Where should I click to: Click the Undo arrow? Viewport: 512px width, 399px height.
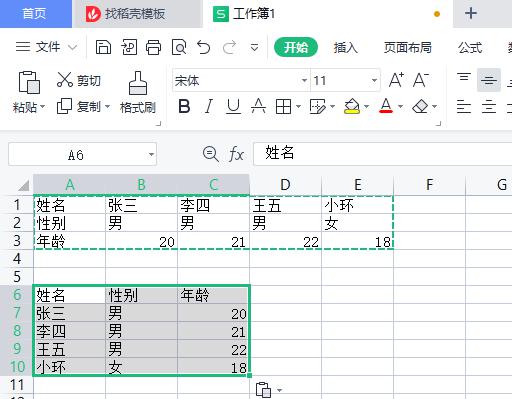tap(203, 47)
